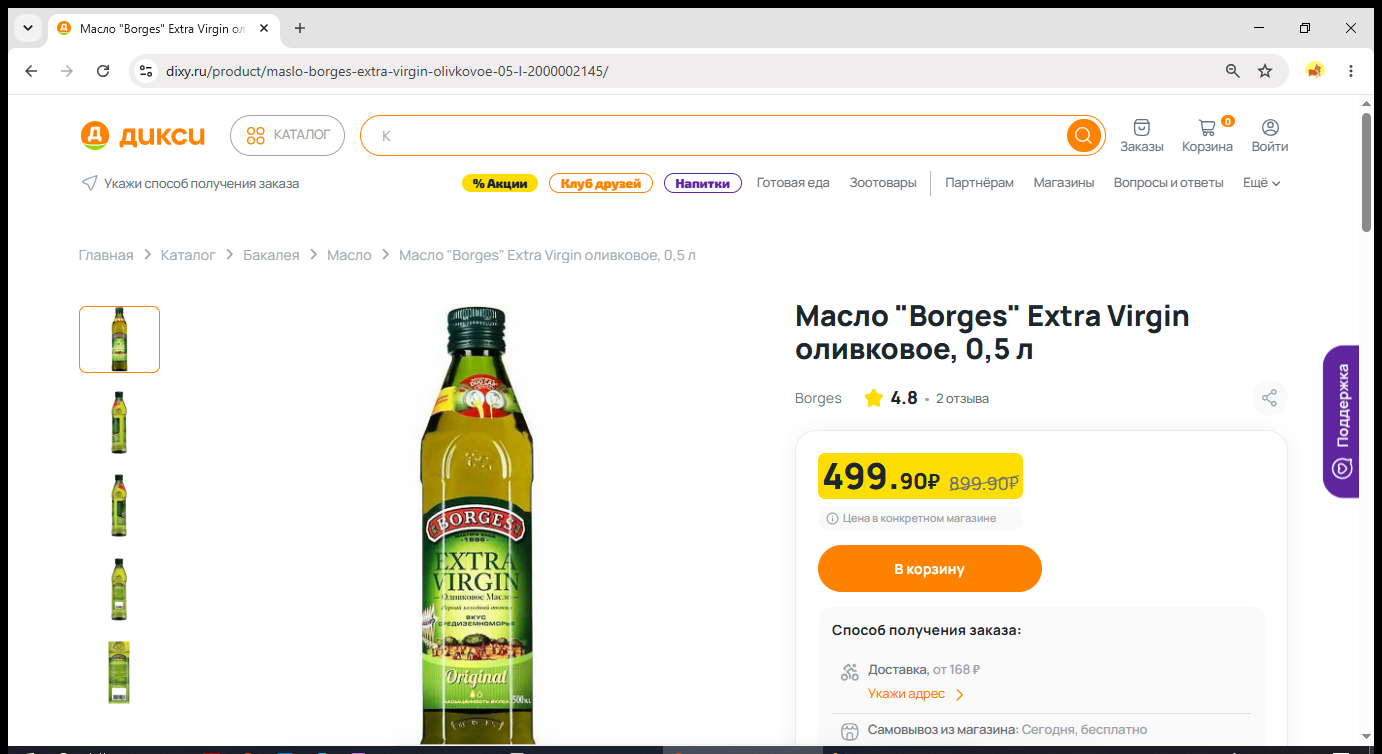Click the Дикси logo
This screenshot has height=754, width=1382.
(x=143, y=135)
